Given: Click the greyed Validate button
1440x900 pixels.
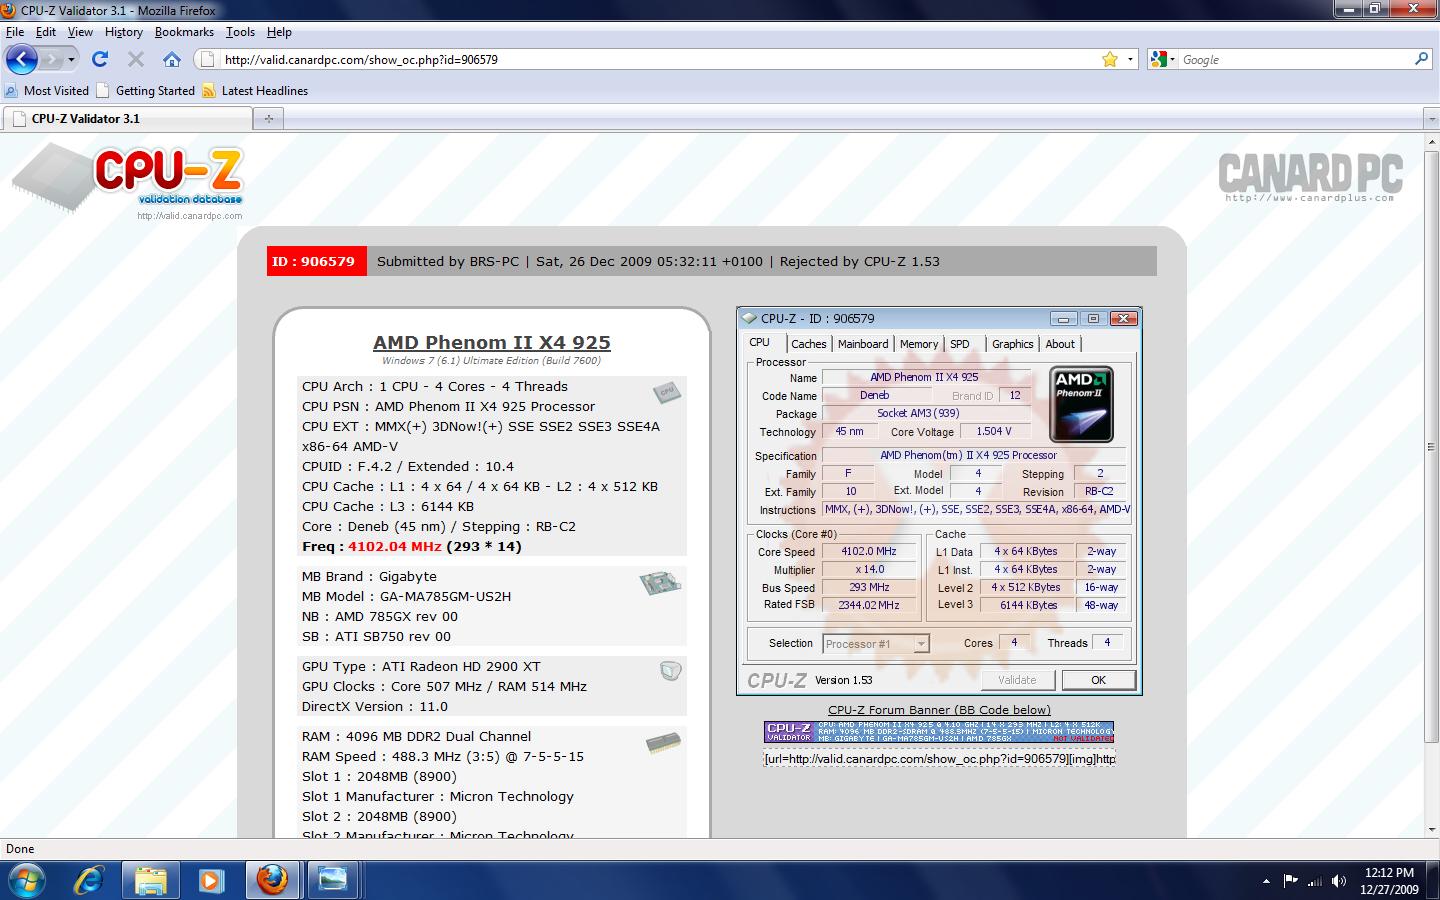Looking at the screenshot, I should click(1017, 680).
